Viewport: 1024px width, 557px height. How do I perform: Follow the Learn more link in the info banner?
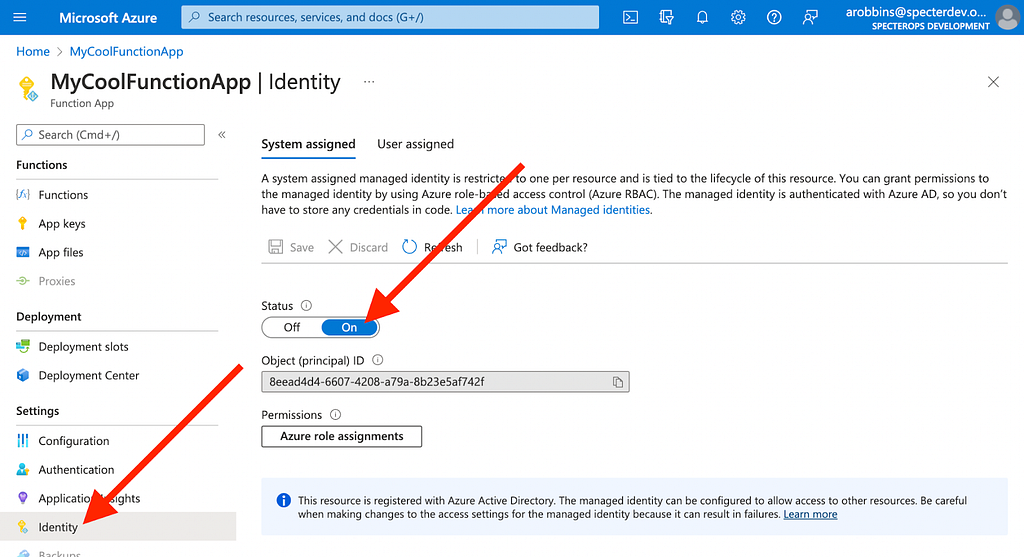click(810, 515)
